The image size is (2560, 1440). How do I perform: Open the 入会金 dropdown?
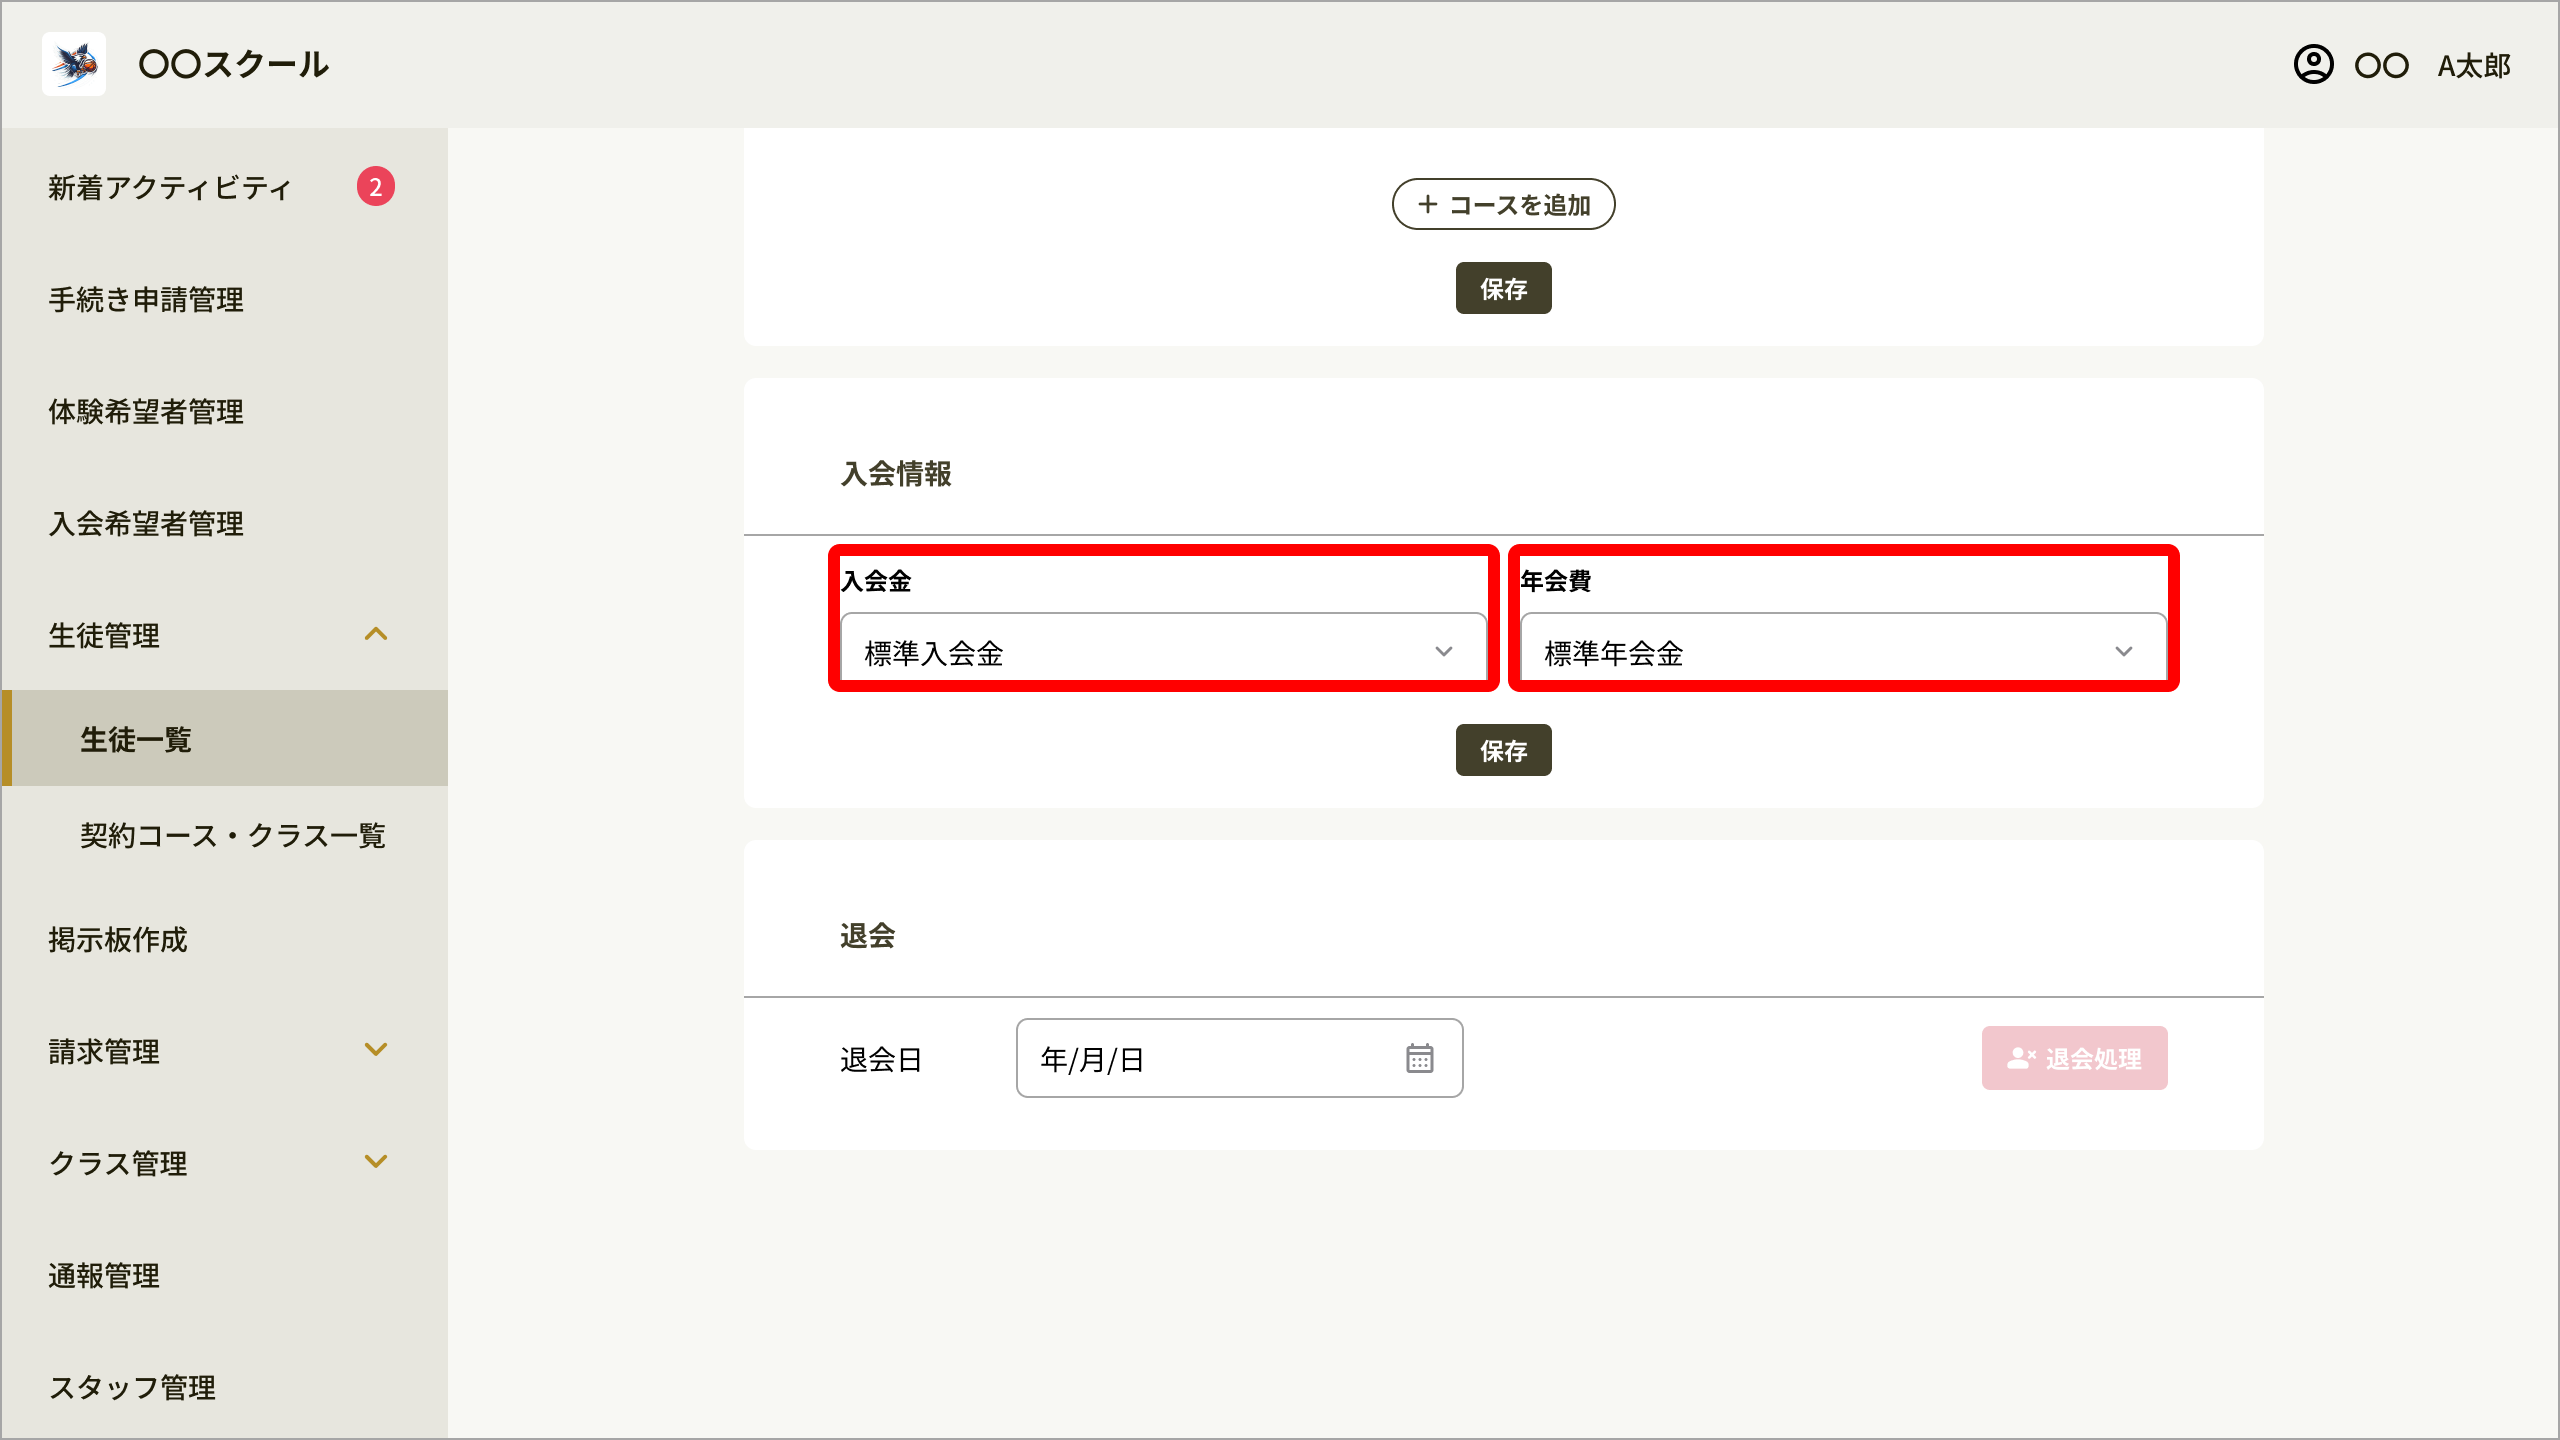point(1163,652)
